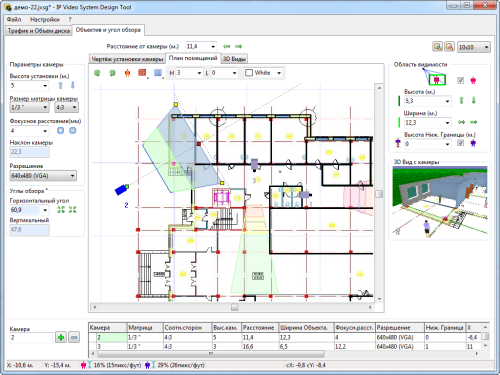This screenshot has height=375, width=500.
Task: Click the zoom in magnifier icon
Action: [437, 47]
